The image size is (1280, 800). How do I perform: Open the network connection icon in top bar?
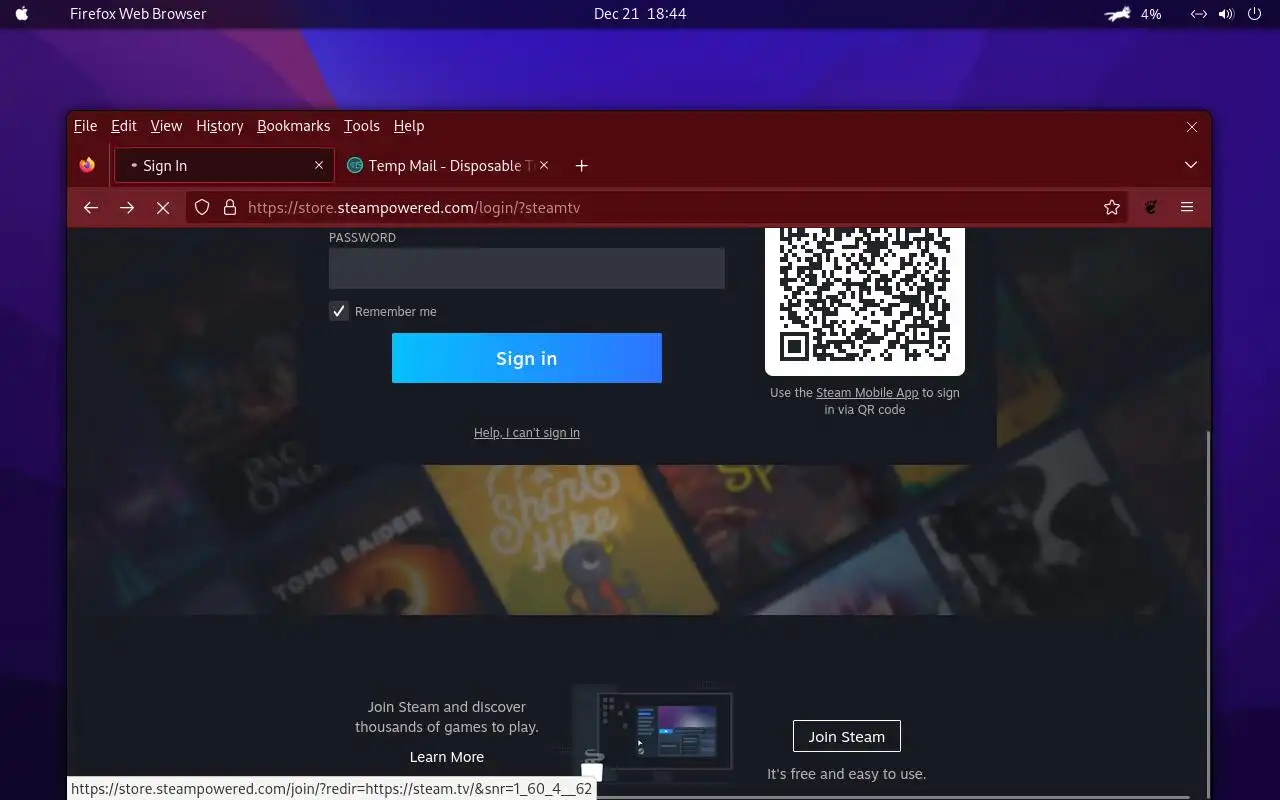coord(1198,14)
